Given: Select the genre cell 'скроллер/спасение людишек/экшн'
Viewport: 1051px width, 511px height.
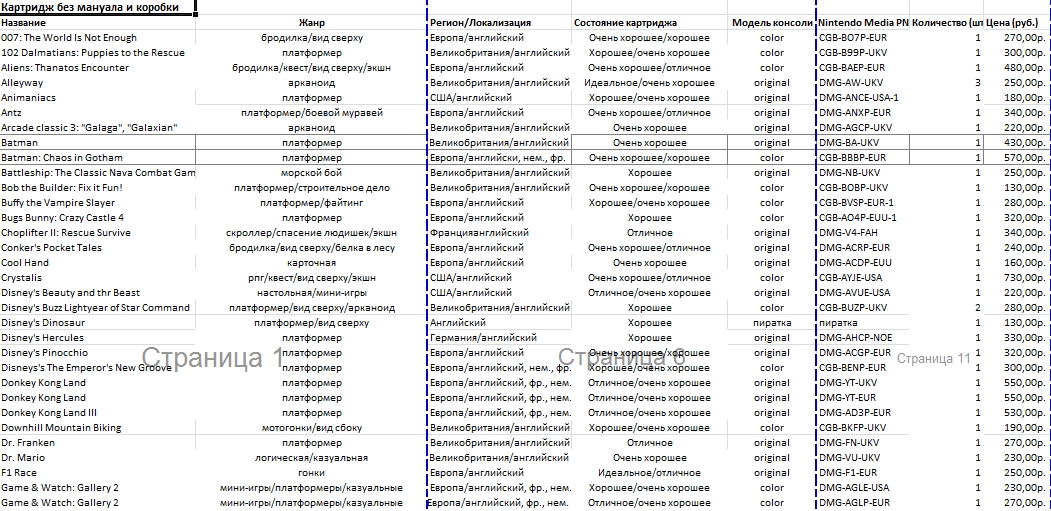Looking at the screenshot, I should click(312, 233).
